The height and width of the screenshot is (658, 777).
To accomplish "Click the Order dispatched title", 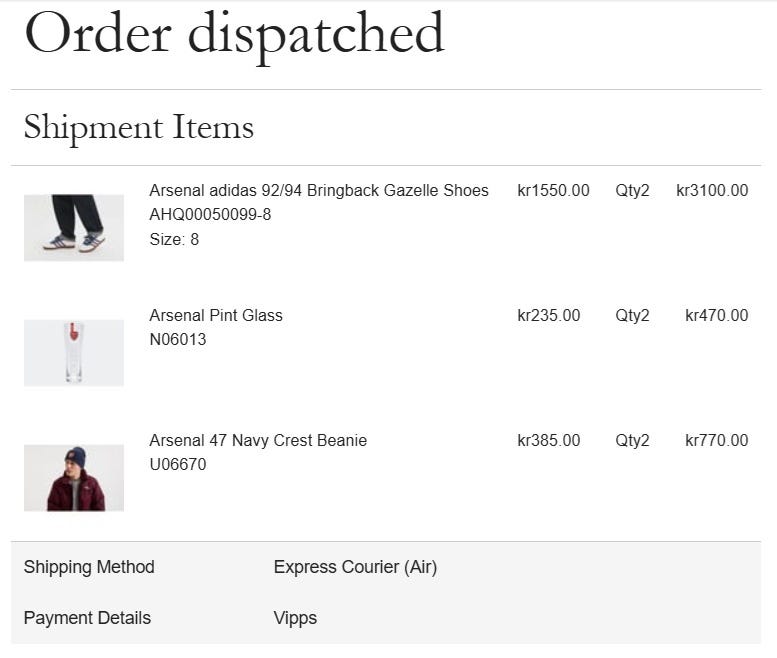I will pyautogui.click(x=234, y=33).
